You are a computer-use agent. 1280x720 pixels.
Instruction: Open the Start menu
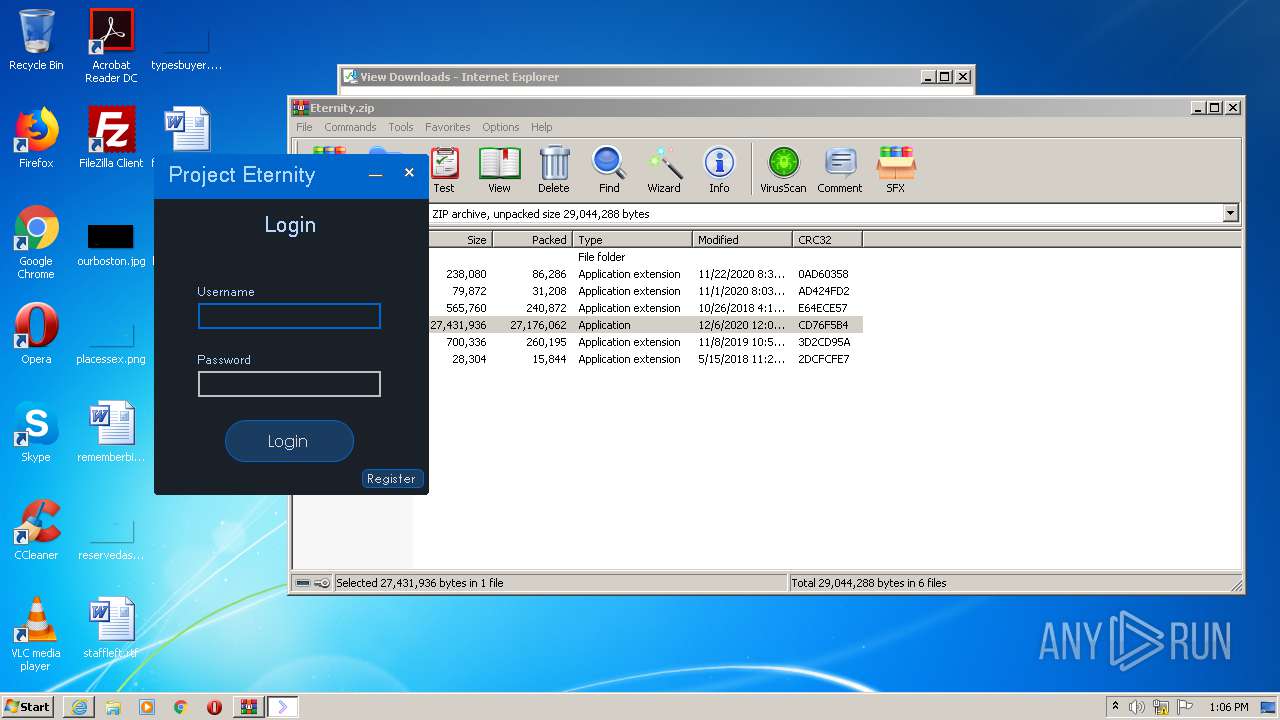click(27, 707)
